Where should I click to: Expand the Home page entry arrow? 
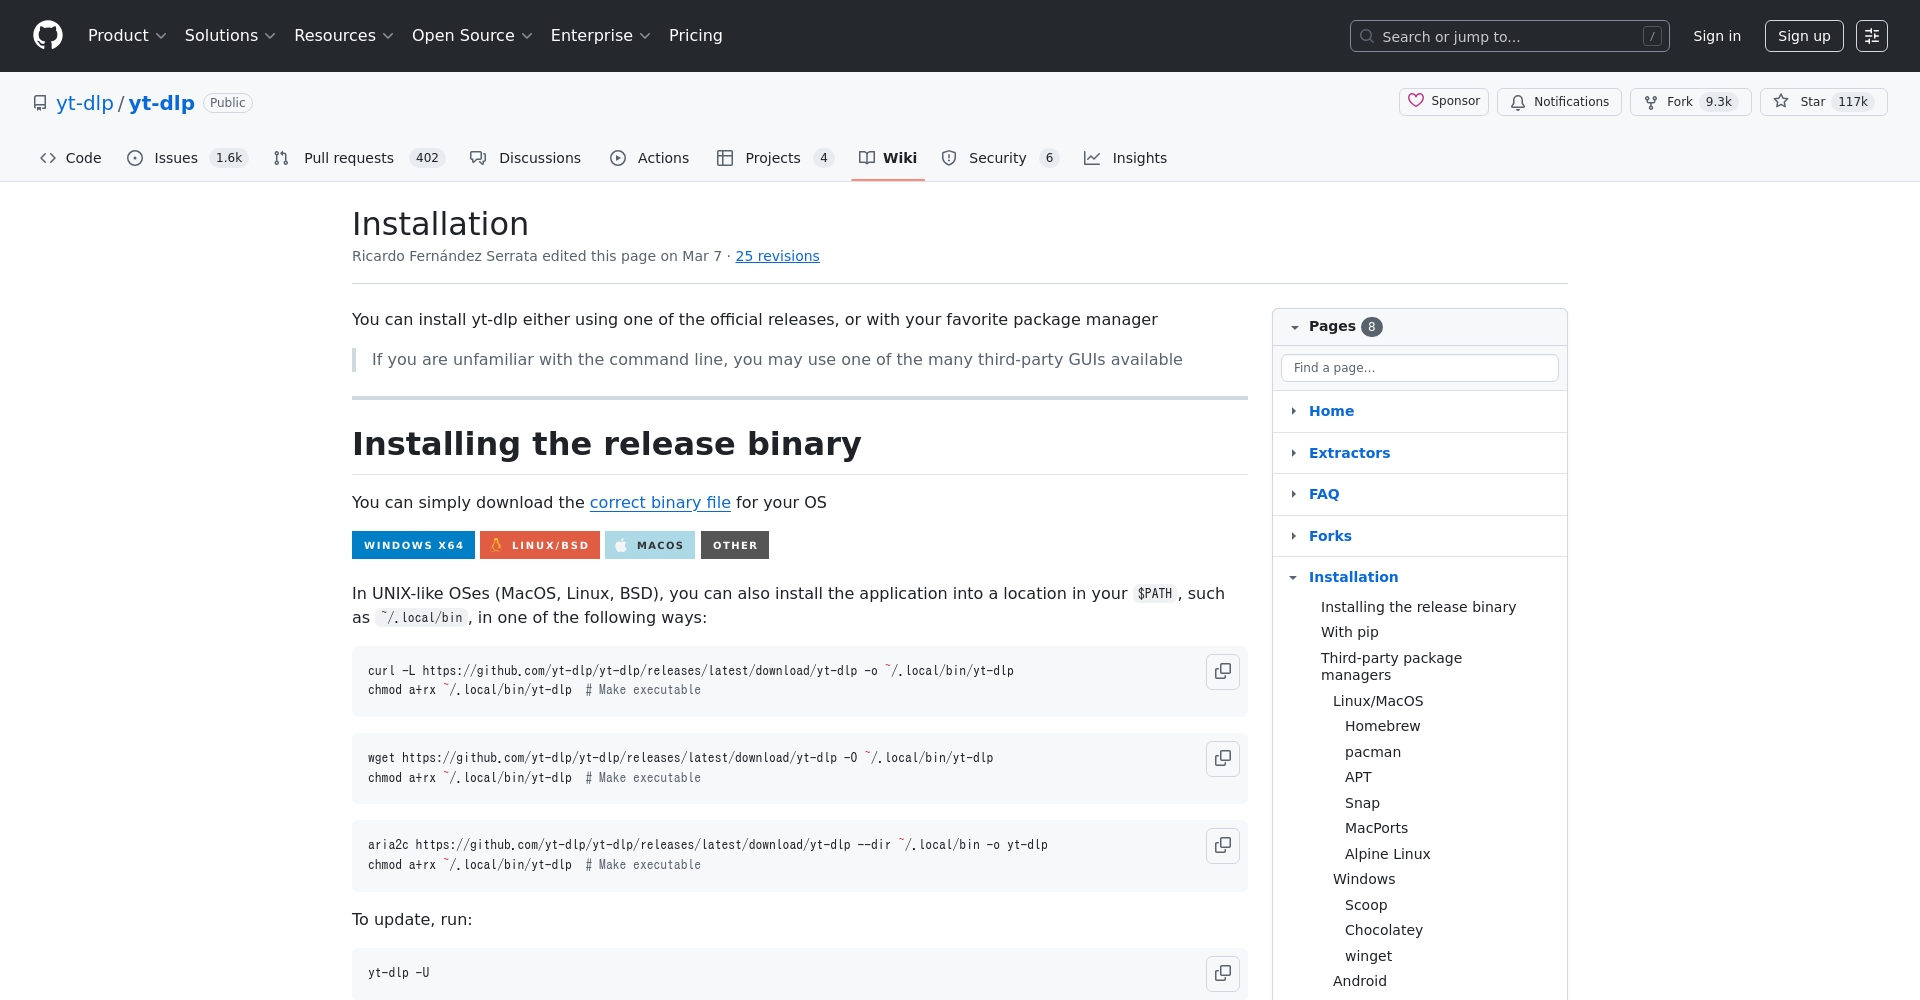pos(1294,411)
